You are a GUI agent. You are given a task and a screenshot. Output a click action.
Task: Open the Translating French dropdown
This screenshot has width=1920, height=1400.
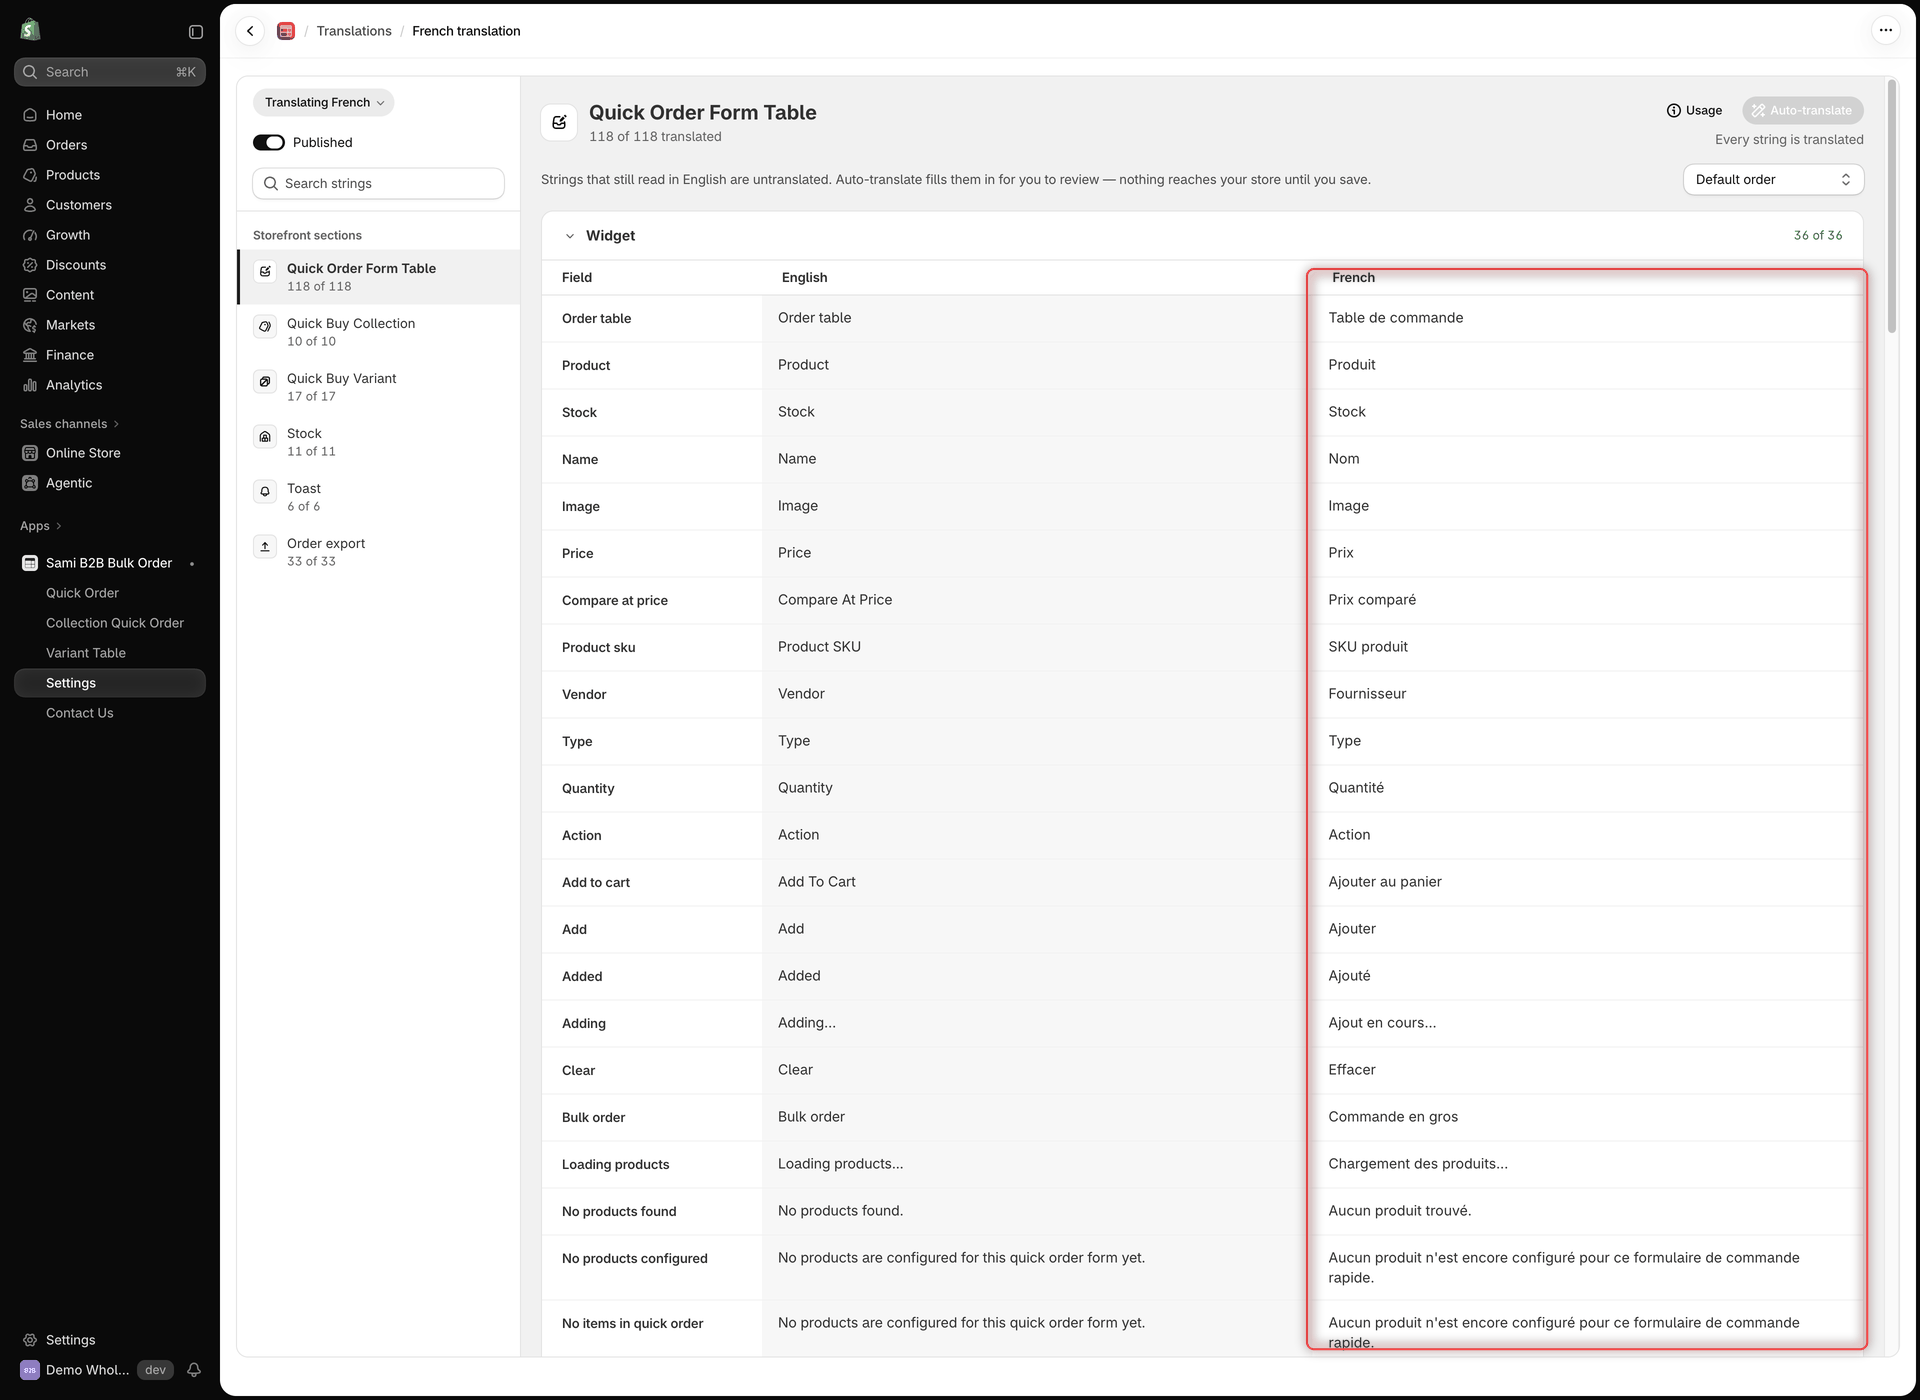323,102
